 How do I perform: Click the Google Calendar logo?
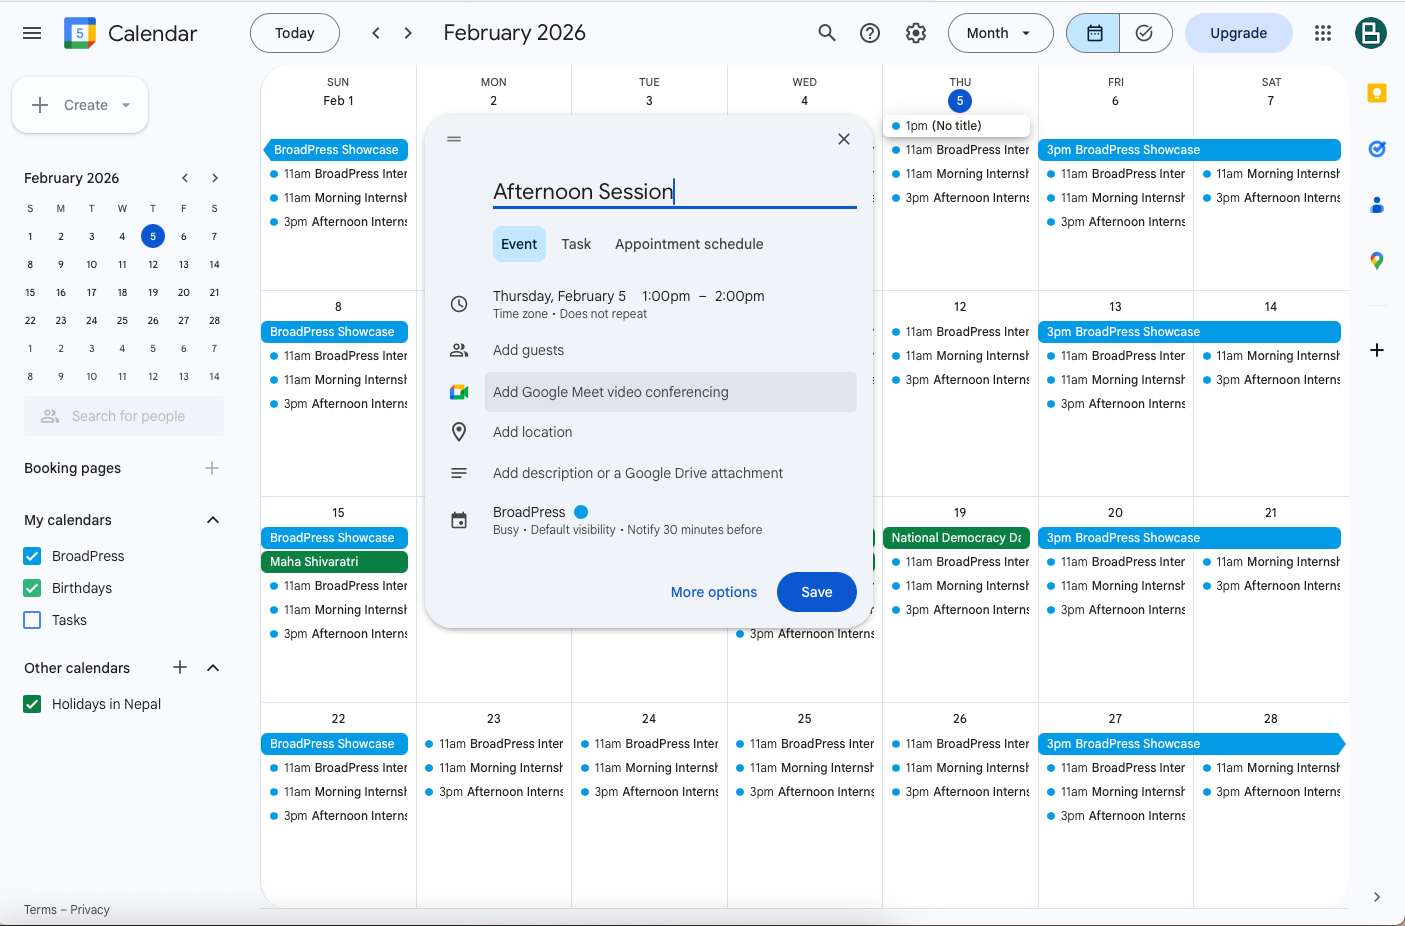80,33
